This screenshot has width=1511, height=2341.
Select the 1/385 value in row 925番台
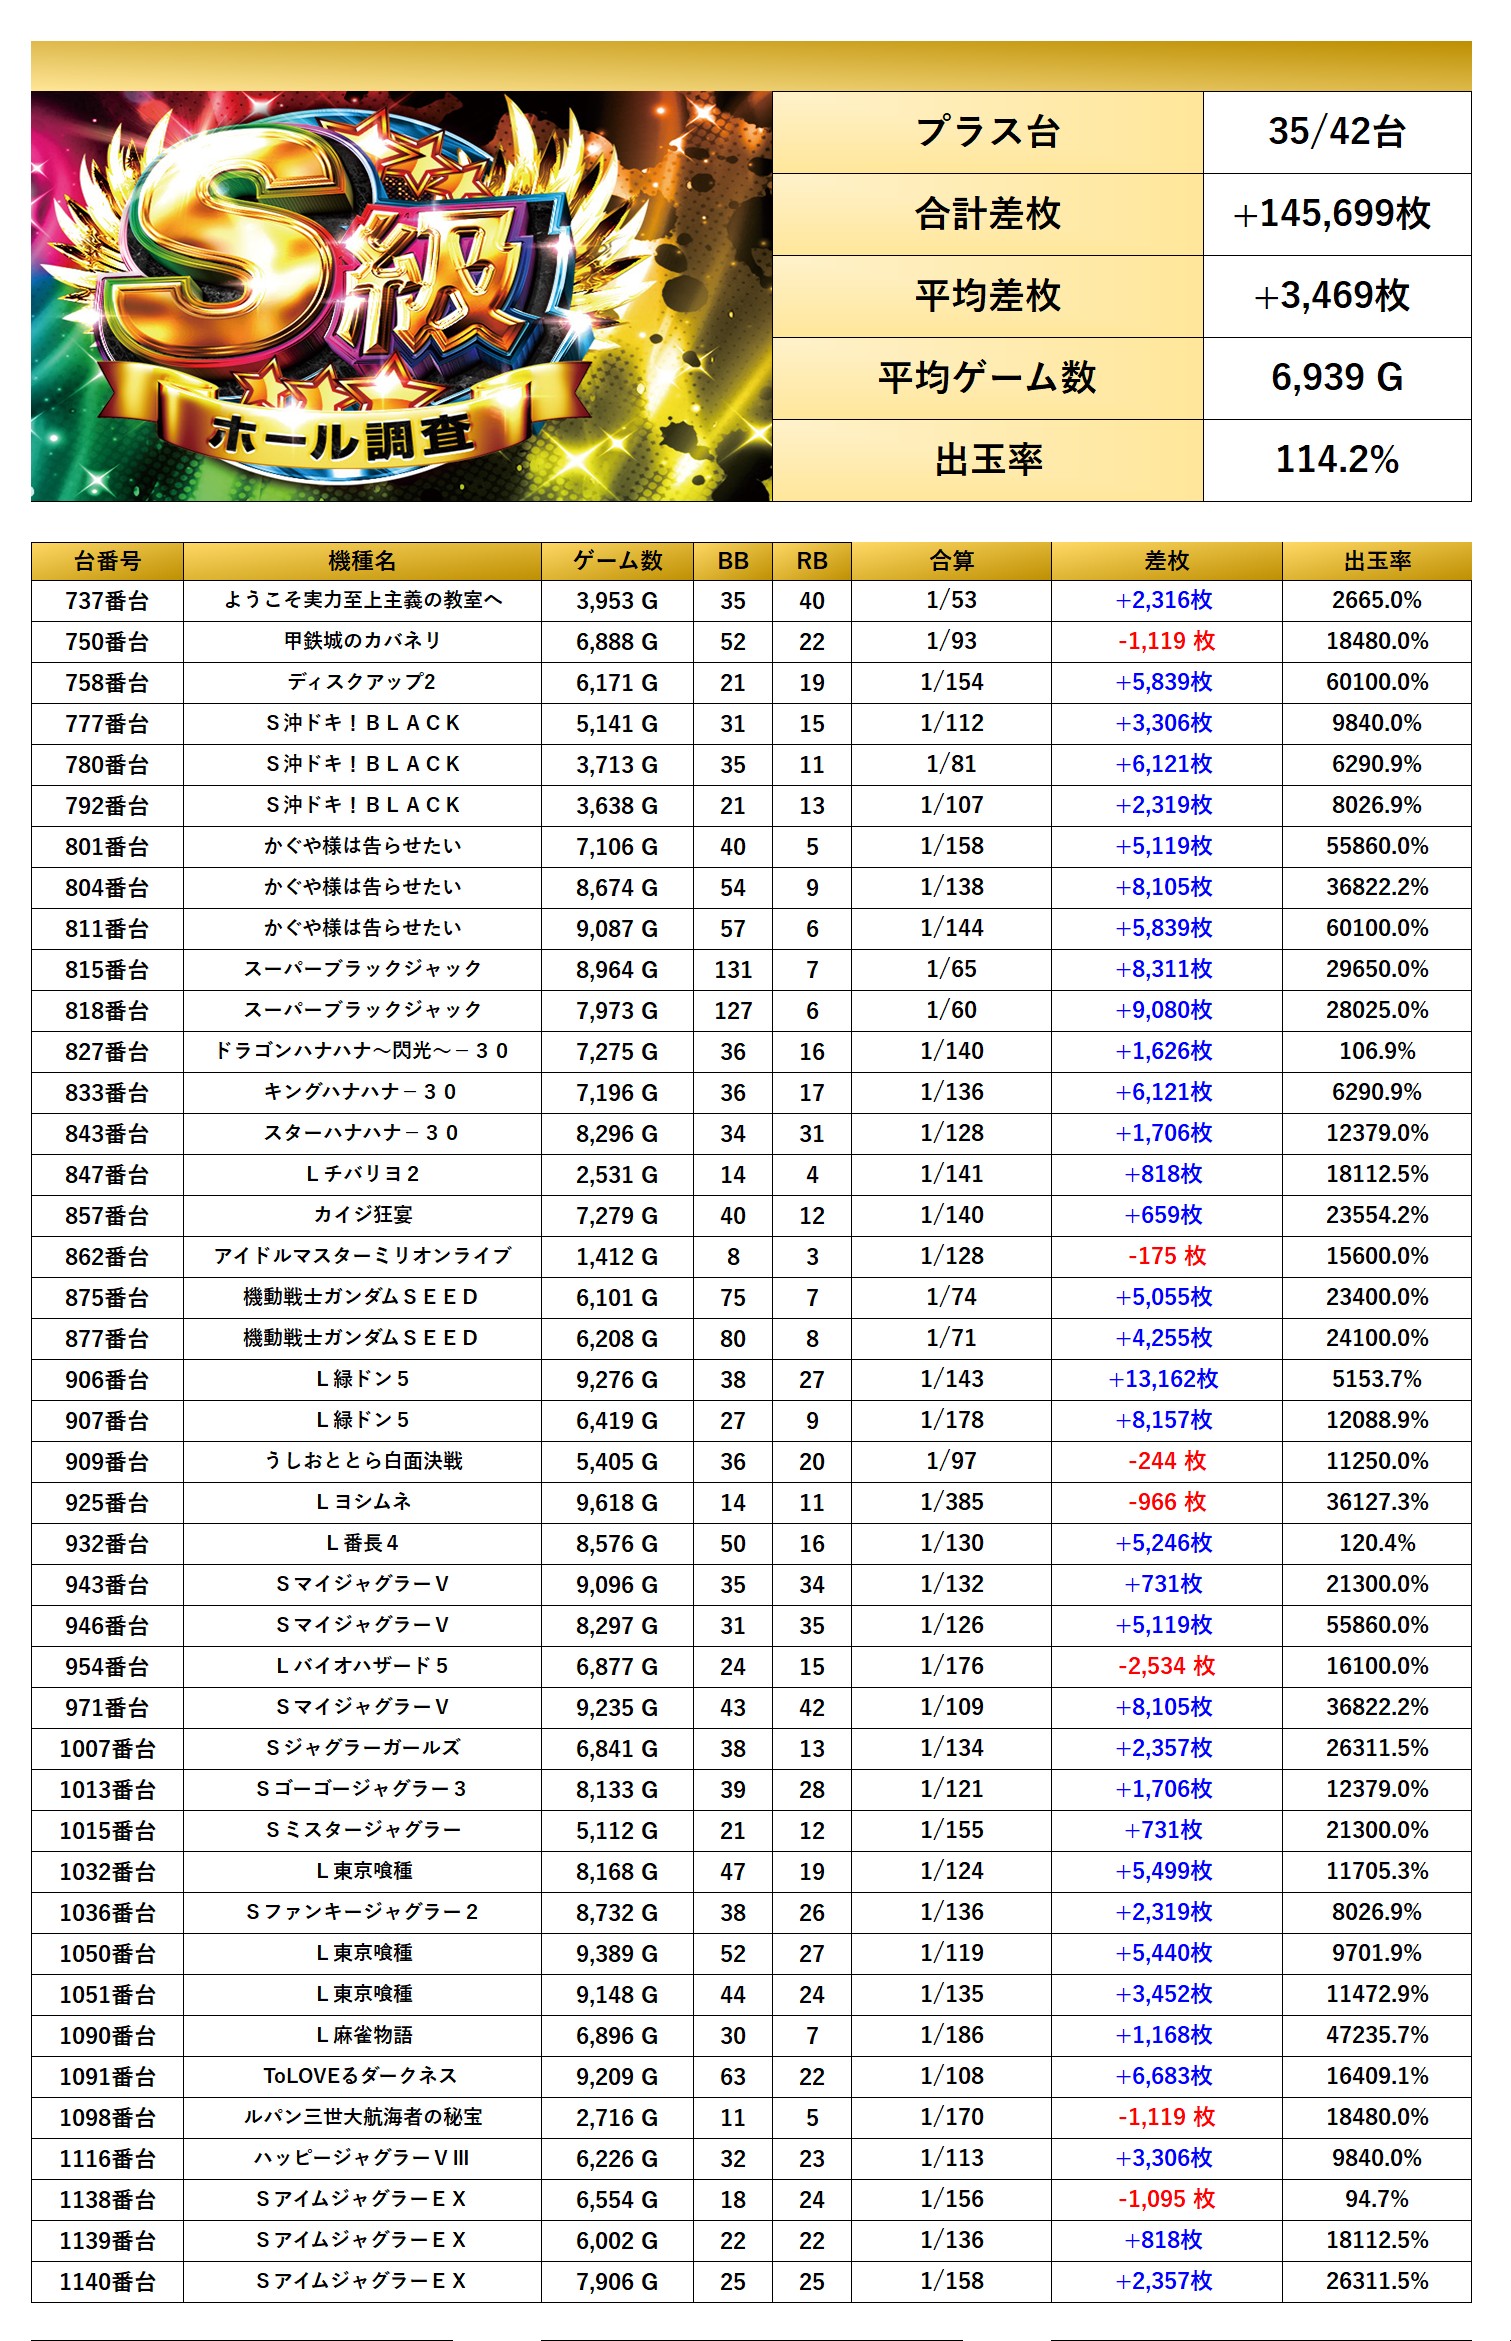coord(951,1502)
